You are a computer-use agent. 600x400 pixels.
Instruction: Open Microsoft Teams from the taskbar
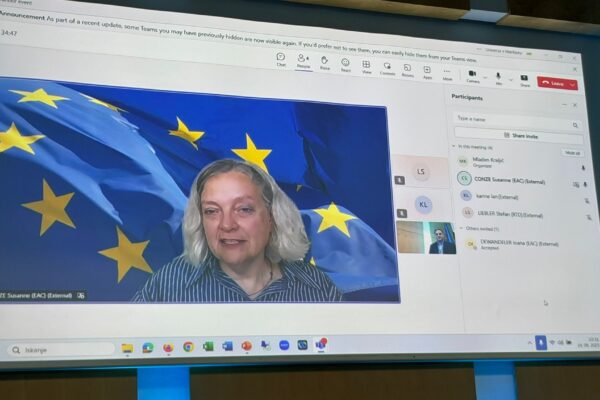(321, 344)
